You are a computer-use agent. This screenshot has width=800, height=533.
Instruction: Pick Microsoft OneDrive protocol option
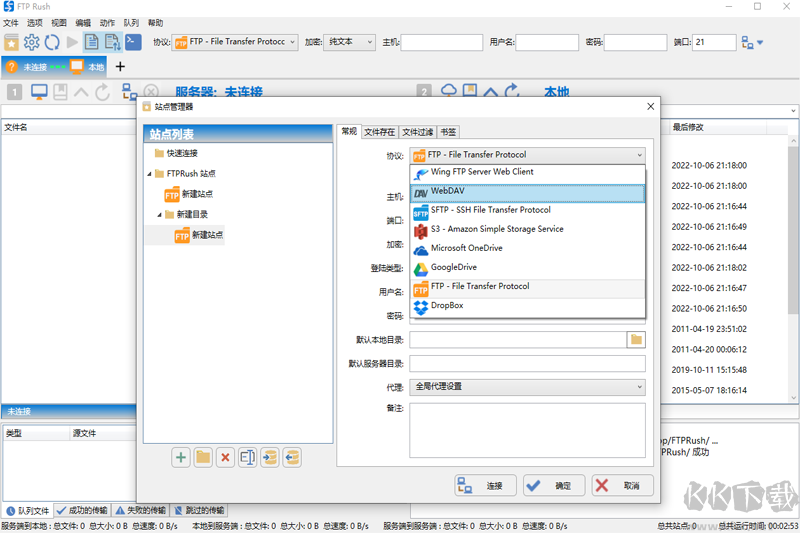pos(528,249)
